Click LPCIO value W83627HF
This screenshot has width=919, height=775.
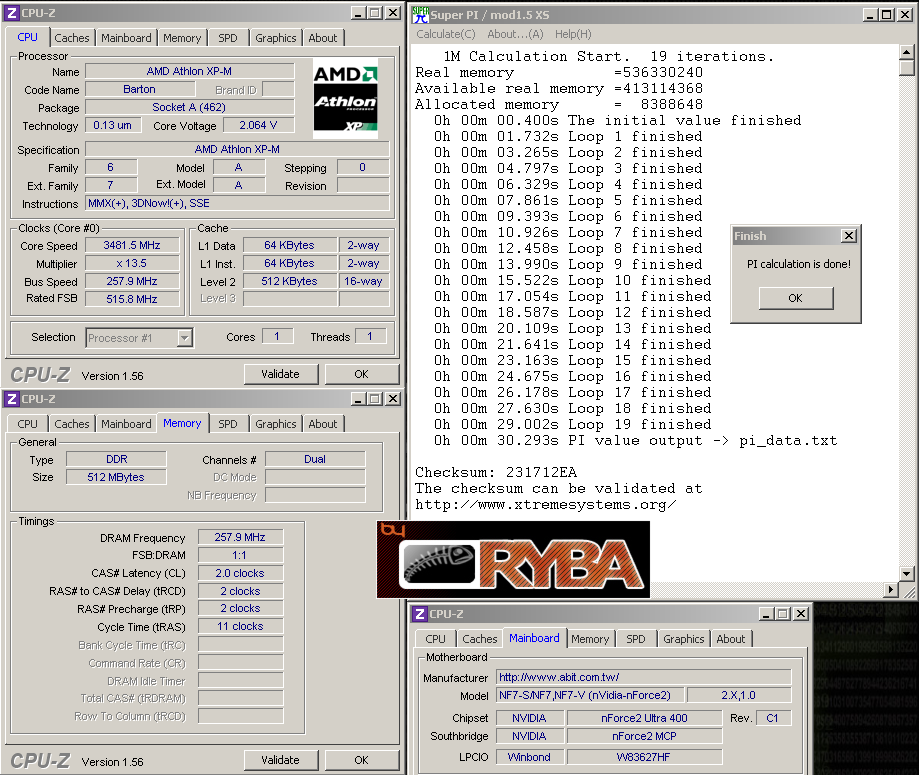pyautogui.click(x=644, y=757)
